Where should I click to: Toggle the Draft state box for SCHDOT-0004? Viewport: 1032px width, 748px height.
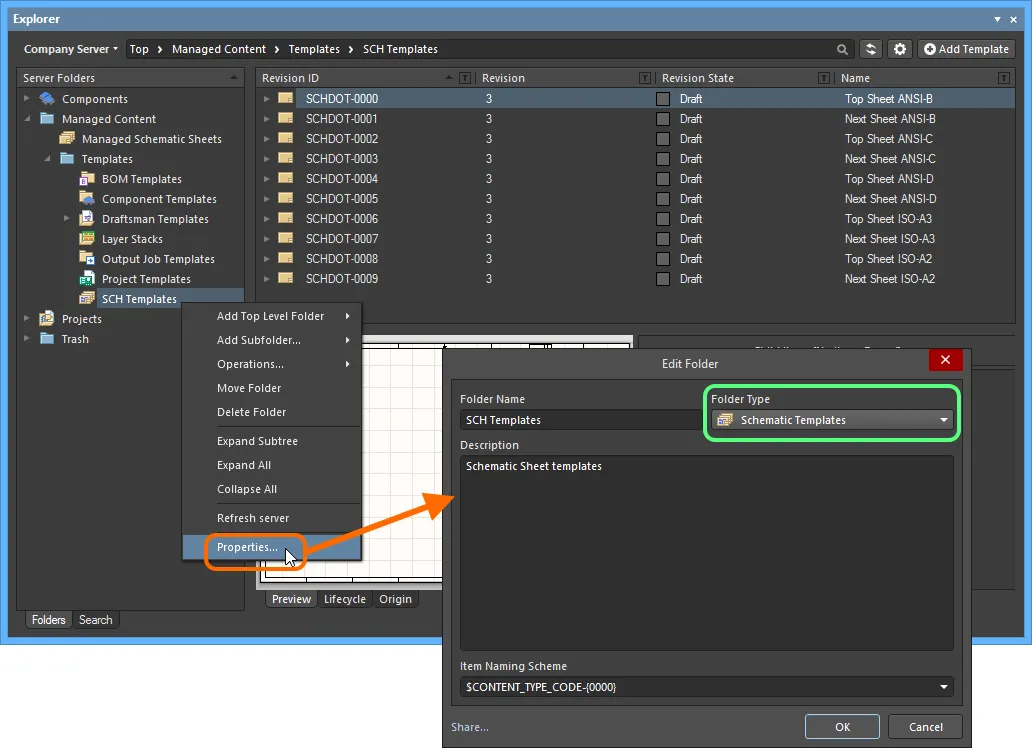coord(663,179)
